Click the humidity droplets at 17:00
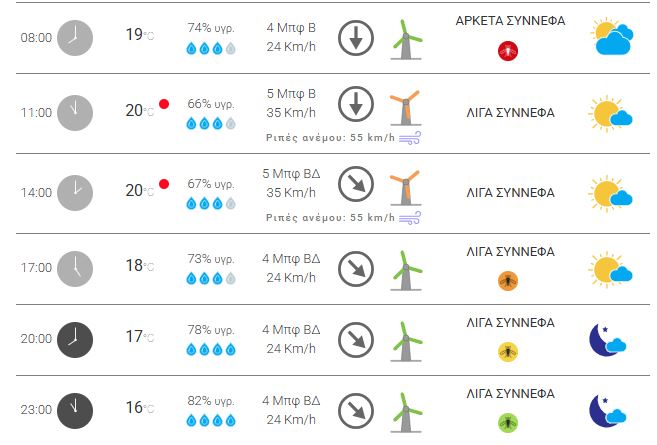This screenshot has width=657, height=445. coord(211,277)
